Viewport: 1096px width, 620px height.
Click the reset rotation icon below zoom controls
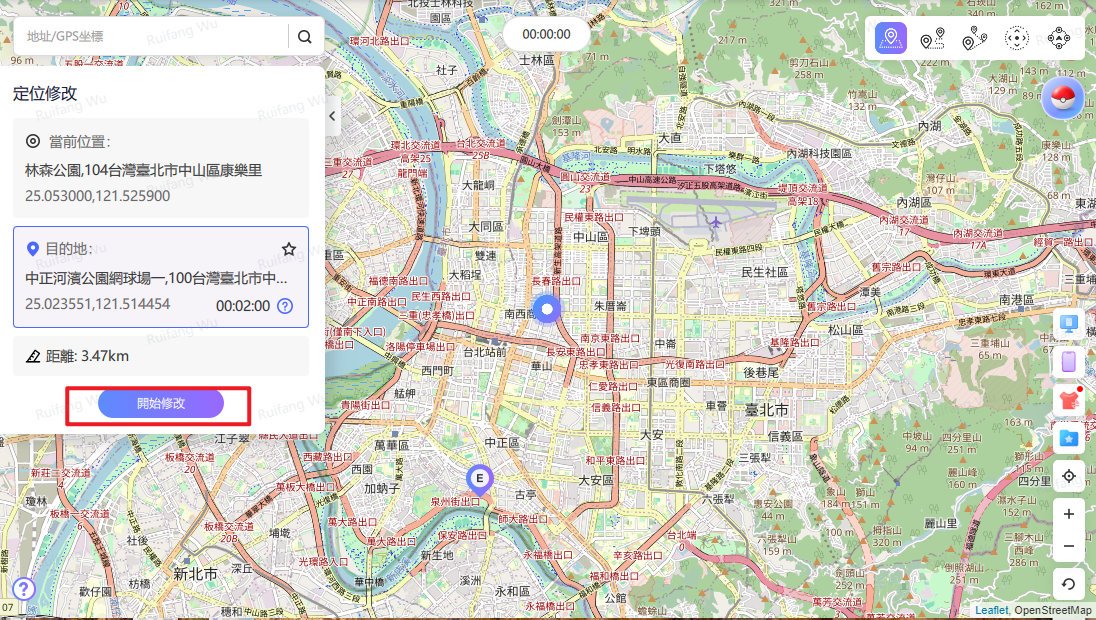point(1068,584)
